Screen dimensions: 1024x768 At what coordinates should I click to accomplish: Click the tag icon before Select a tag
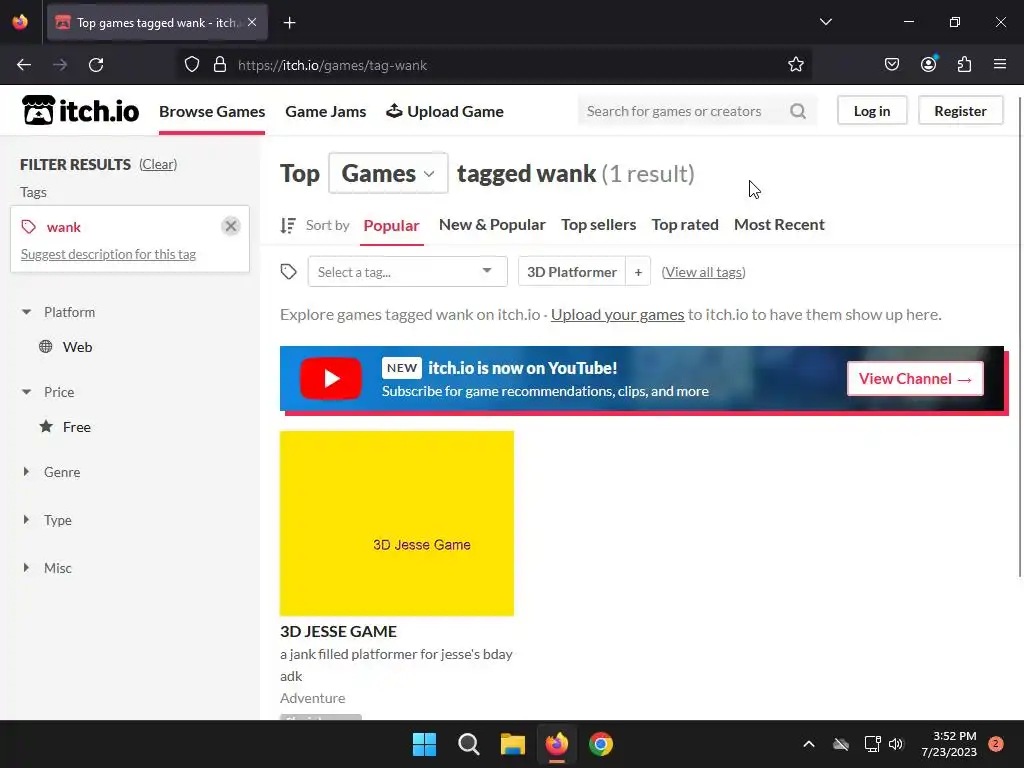click(x=289, y=272)
